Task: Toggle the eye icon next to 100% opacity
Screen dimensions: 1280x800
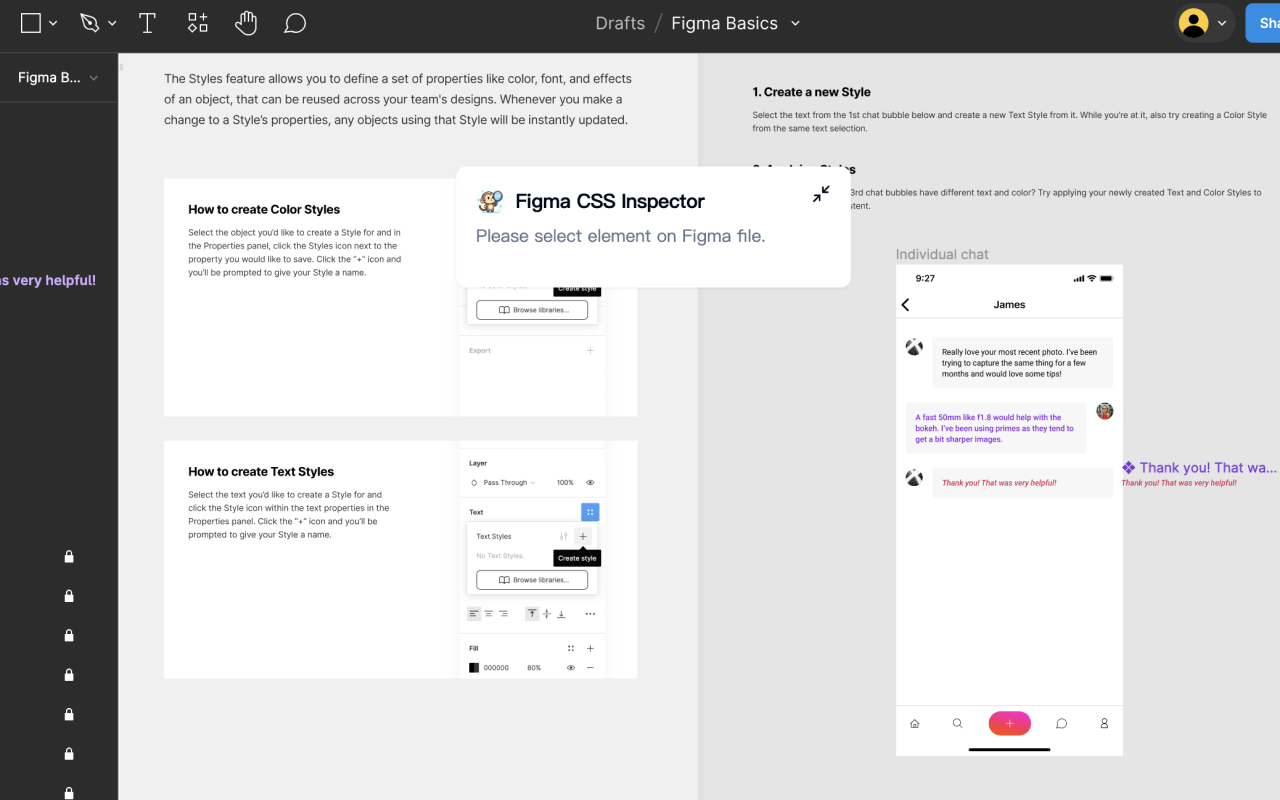Action: click(590, 483)
